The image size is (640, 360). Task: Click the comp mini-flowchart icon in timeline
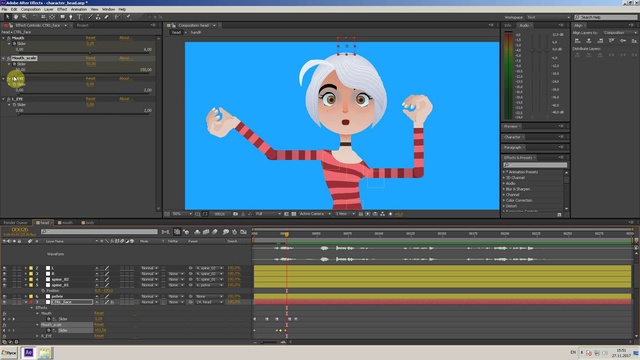[x=166, y=232]
